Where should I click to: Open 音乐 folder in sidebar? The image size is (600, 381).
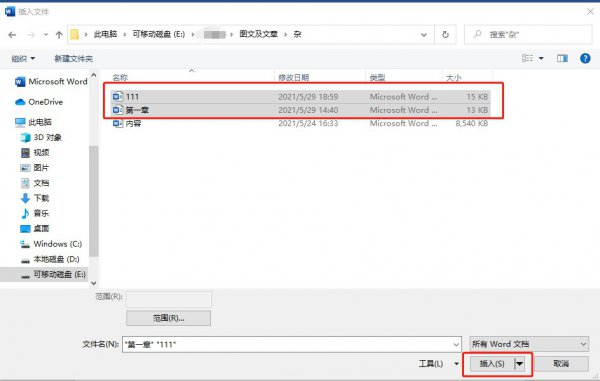point(35,213)
